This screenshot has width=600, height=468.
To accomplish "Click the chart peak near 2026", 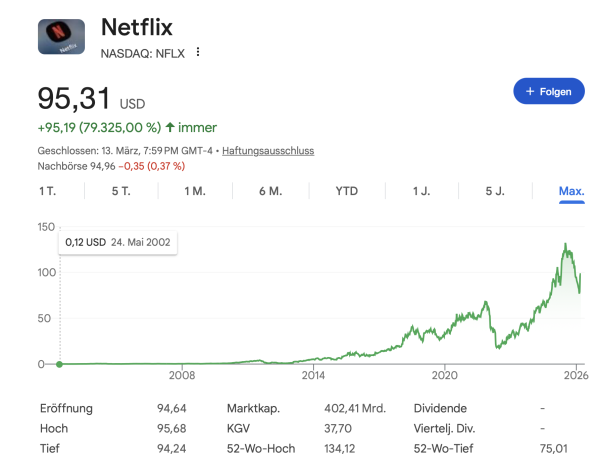I will point(566,244).
